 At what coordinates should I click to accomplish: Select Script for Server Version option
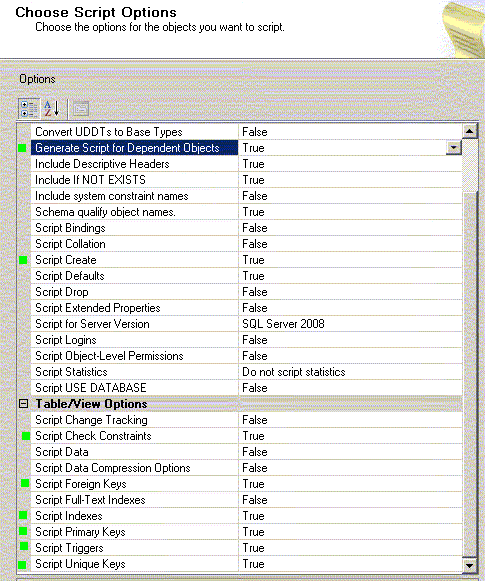[x=92, y=324]
